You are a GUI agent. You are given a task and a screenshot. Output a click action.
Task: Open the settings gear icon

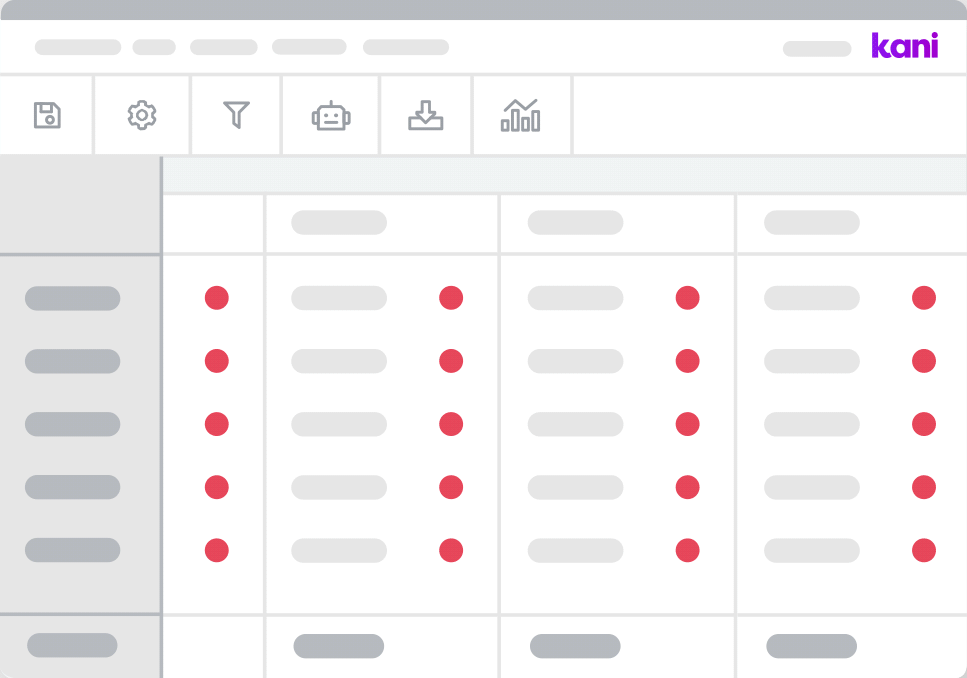click(142, 115)
